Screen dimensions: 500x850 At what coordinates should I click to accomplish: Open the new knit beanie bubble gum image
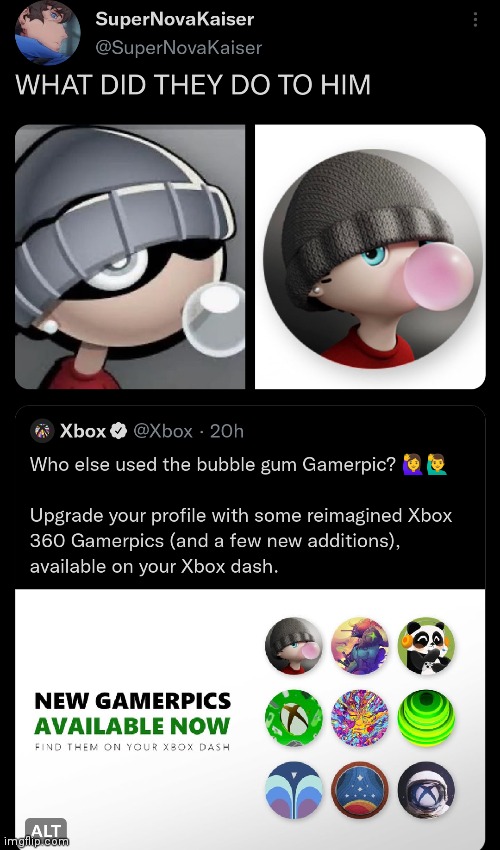[370, 256]
